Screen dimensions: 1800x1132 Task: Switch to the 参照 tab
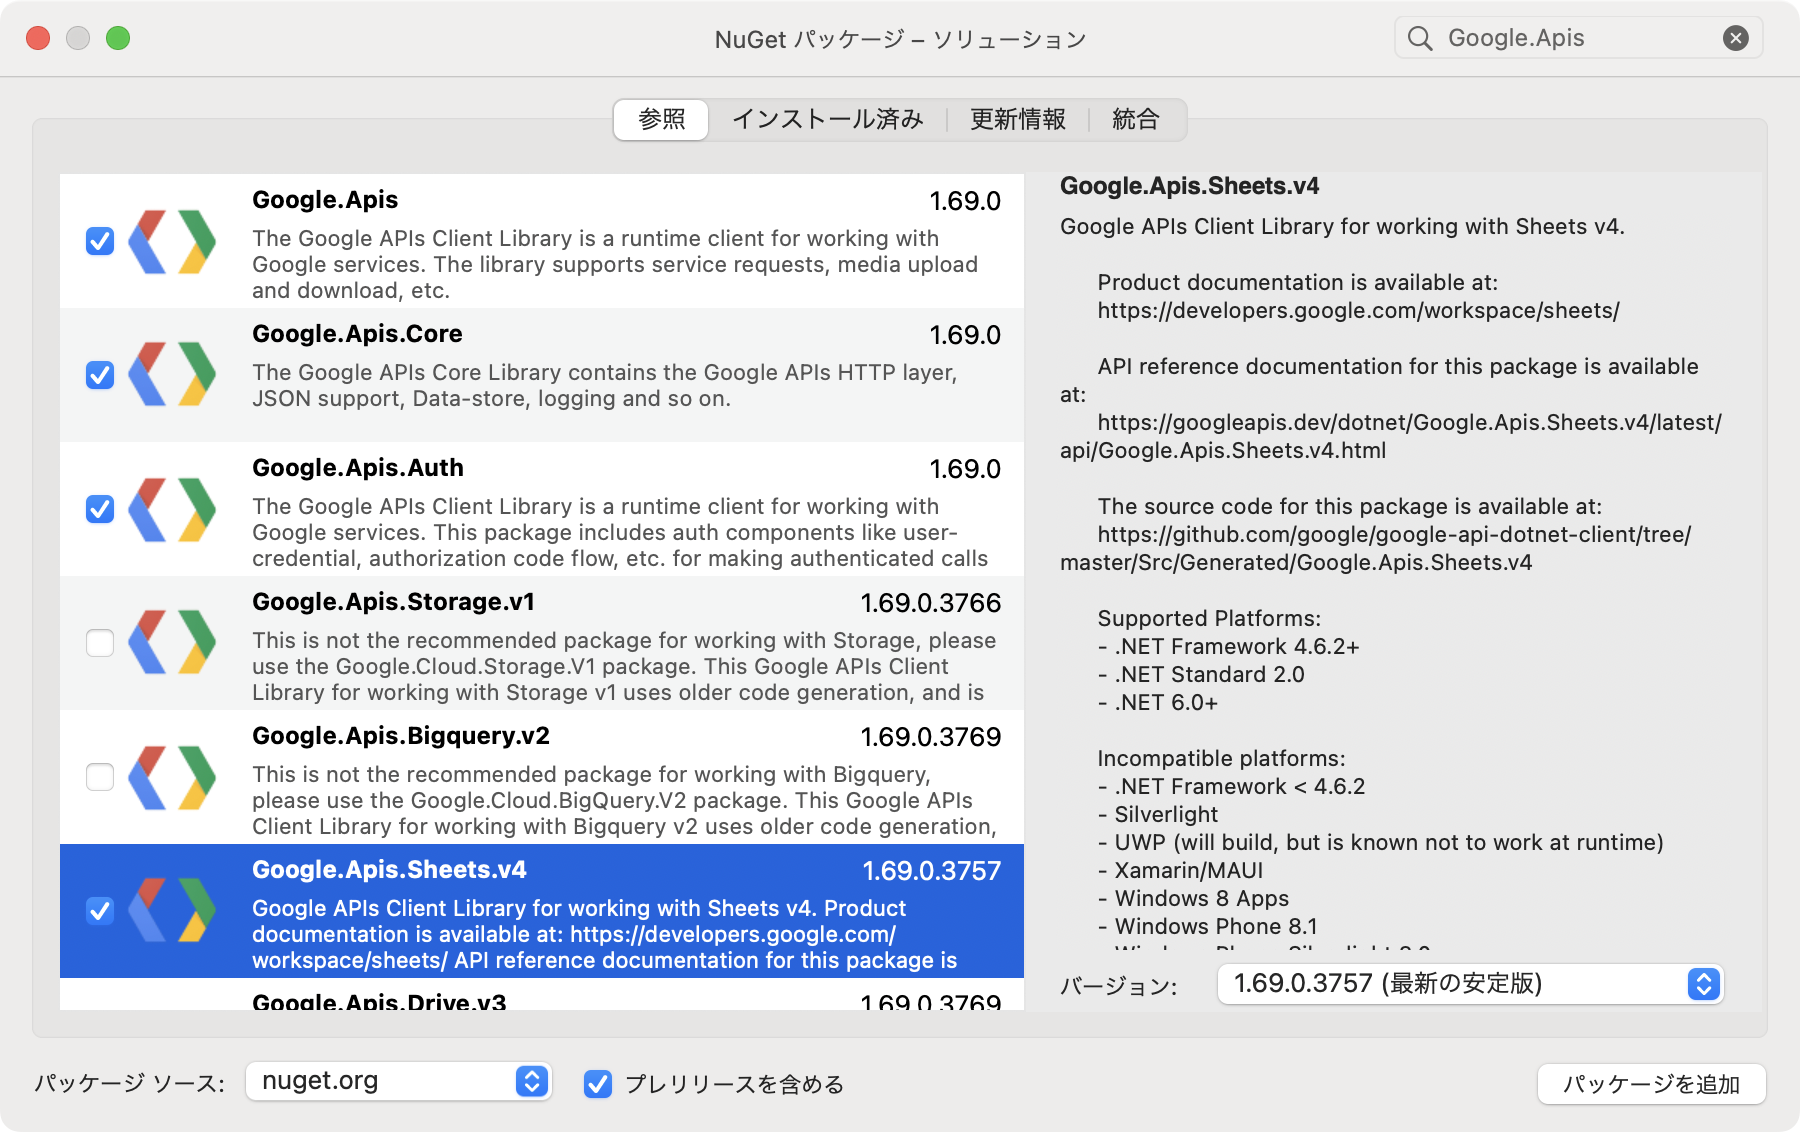661,120
